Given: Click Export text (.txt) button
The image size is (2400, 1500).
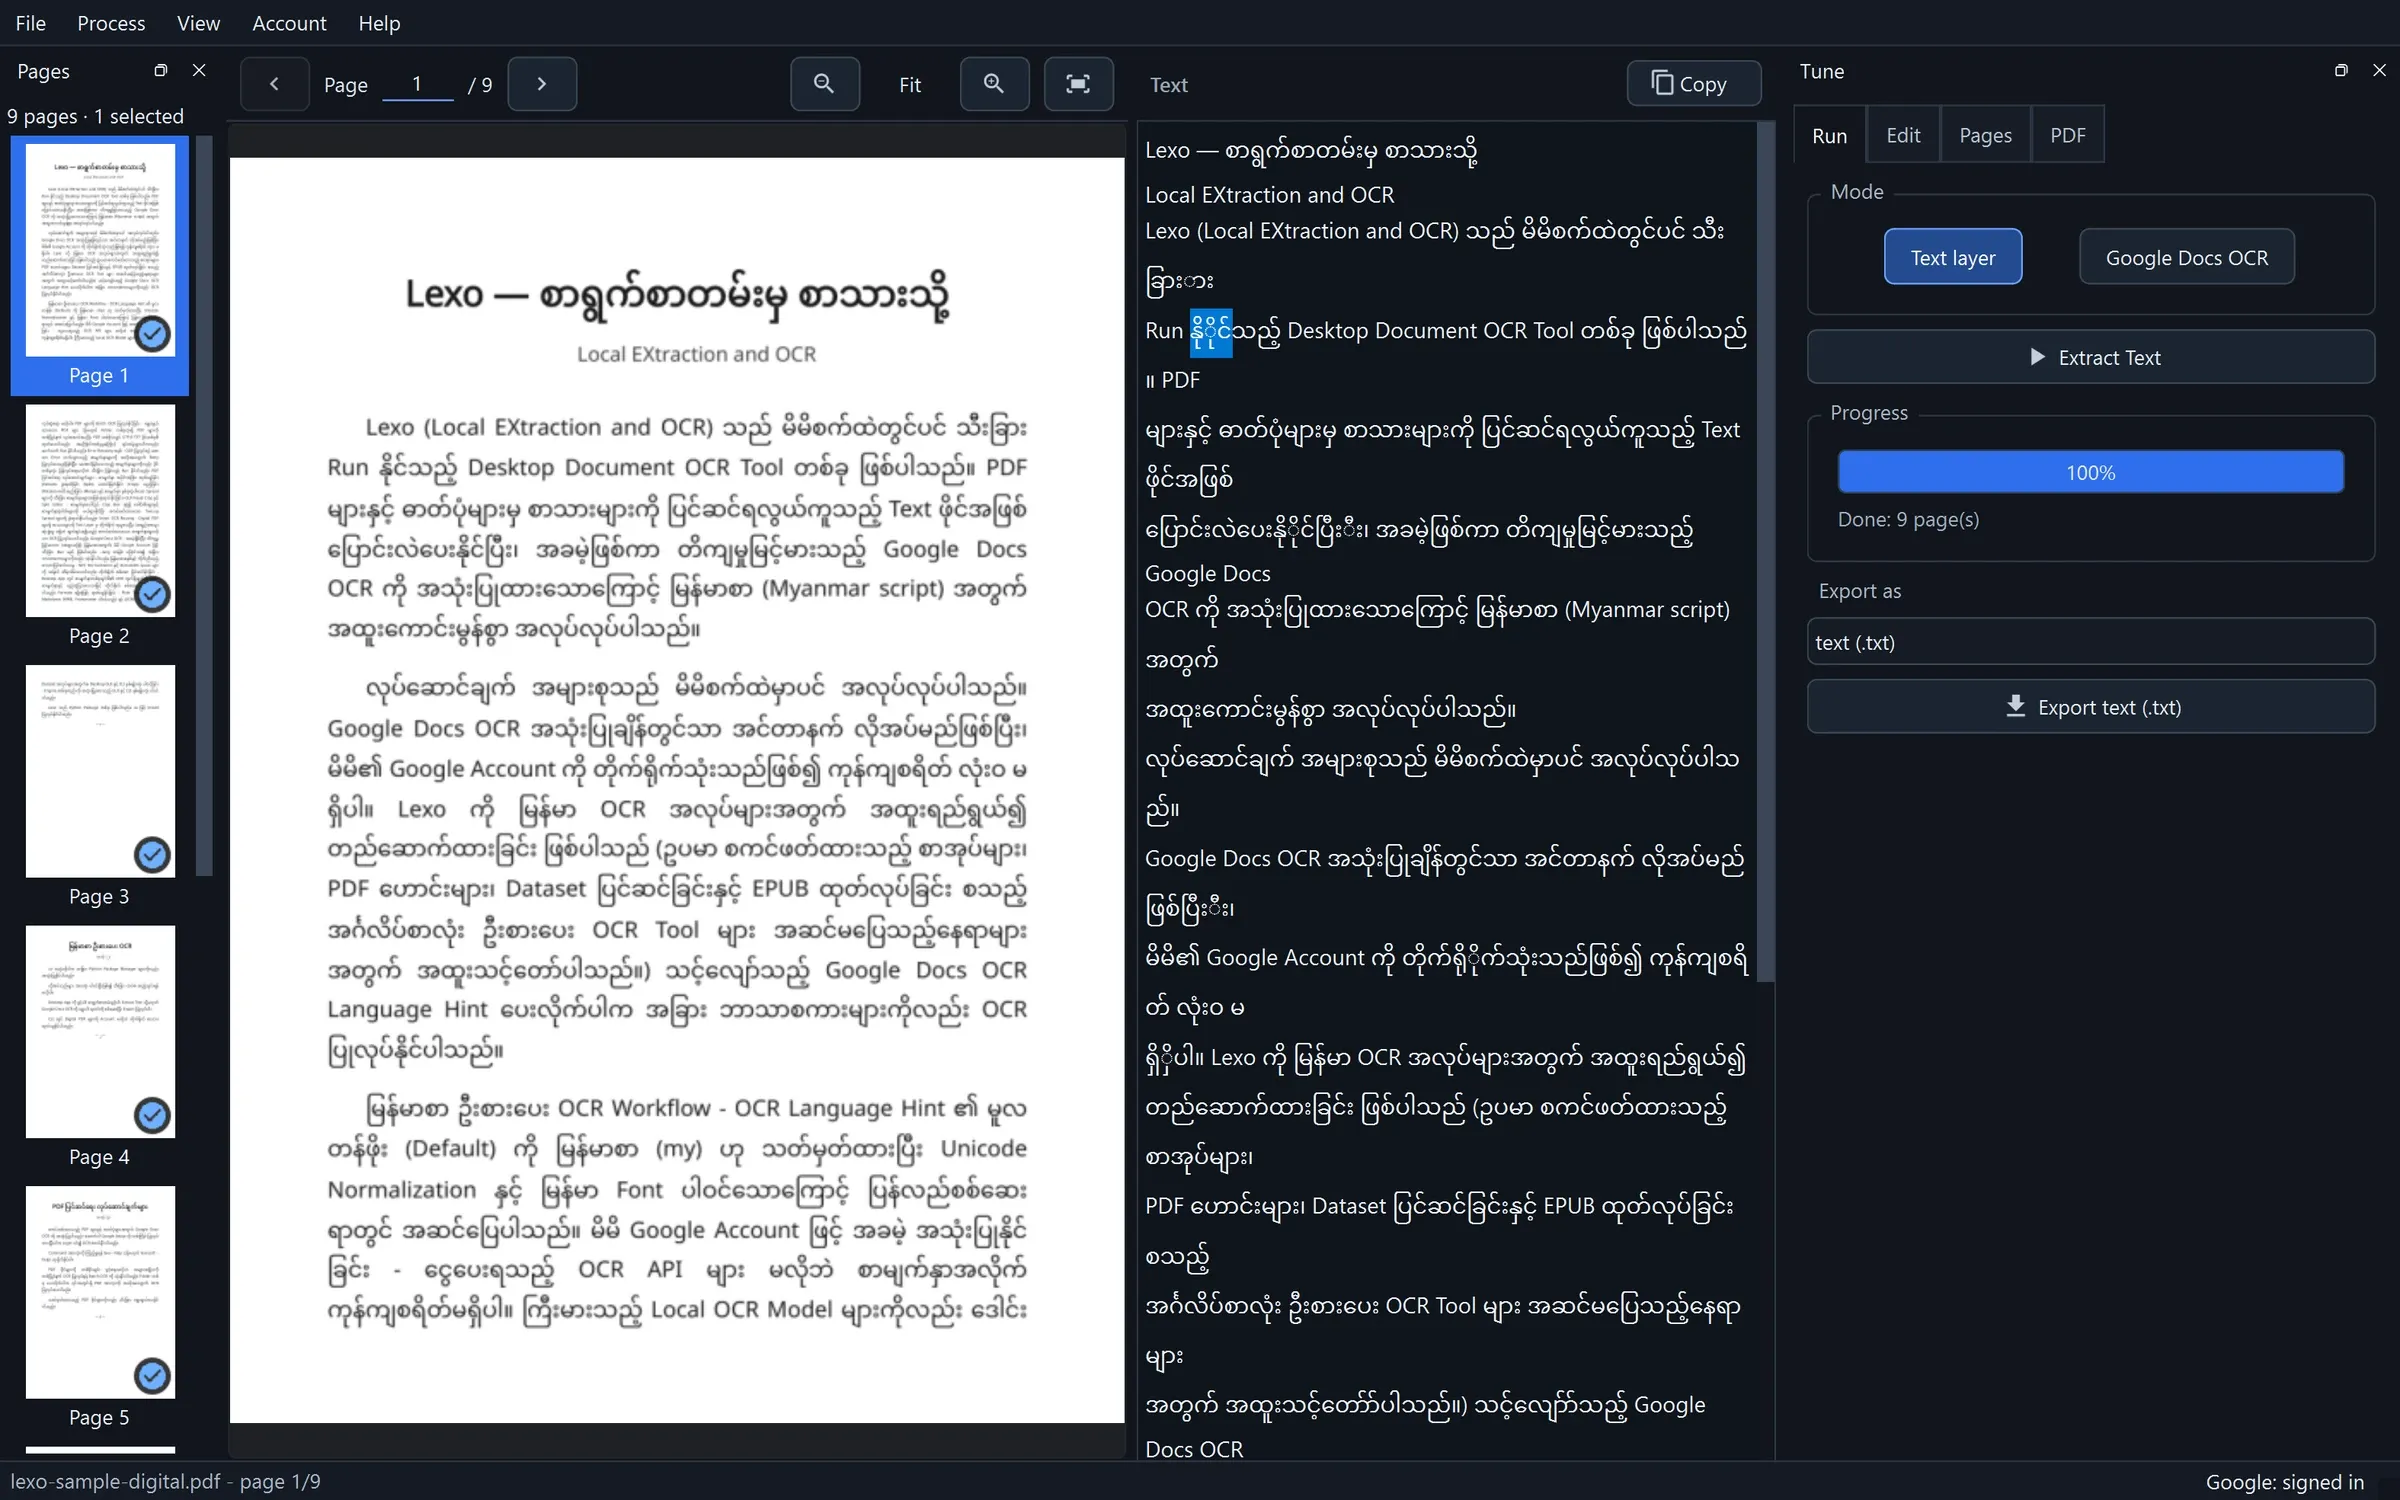Looking at the screenshot, I should click(2091, 707).
